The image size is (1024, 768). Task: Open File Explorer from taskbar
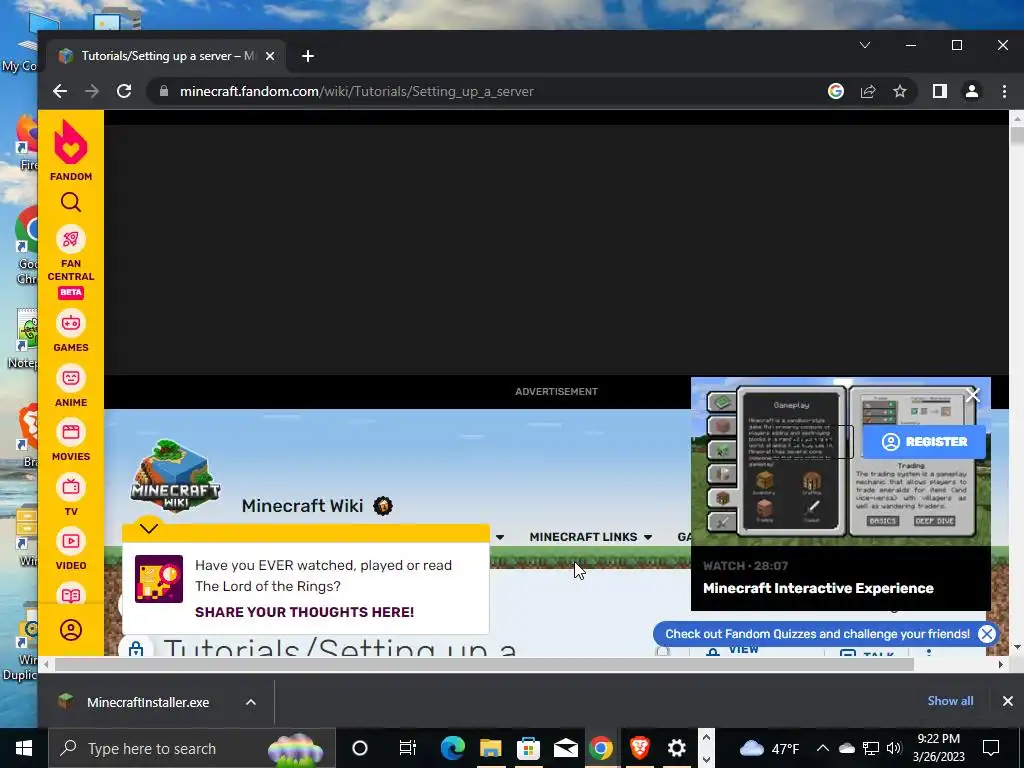pyautogui.click(x=490, y=748)
